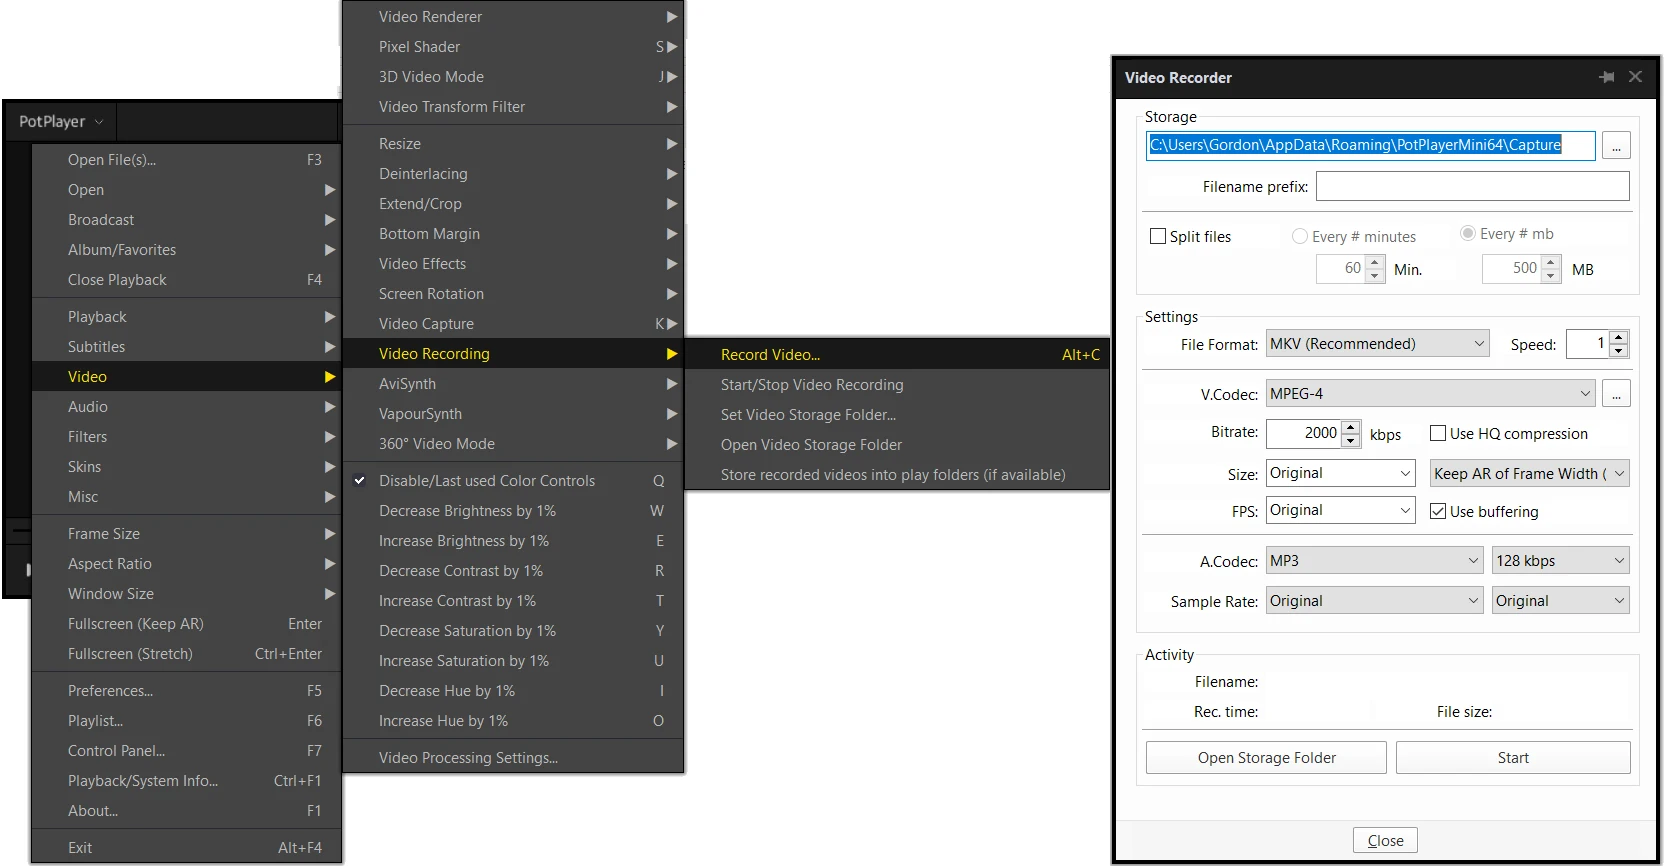
Task: Open the Aspect Ratio submenu
Action: coord(187,564)
